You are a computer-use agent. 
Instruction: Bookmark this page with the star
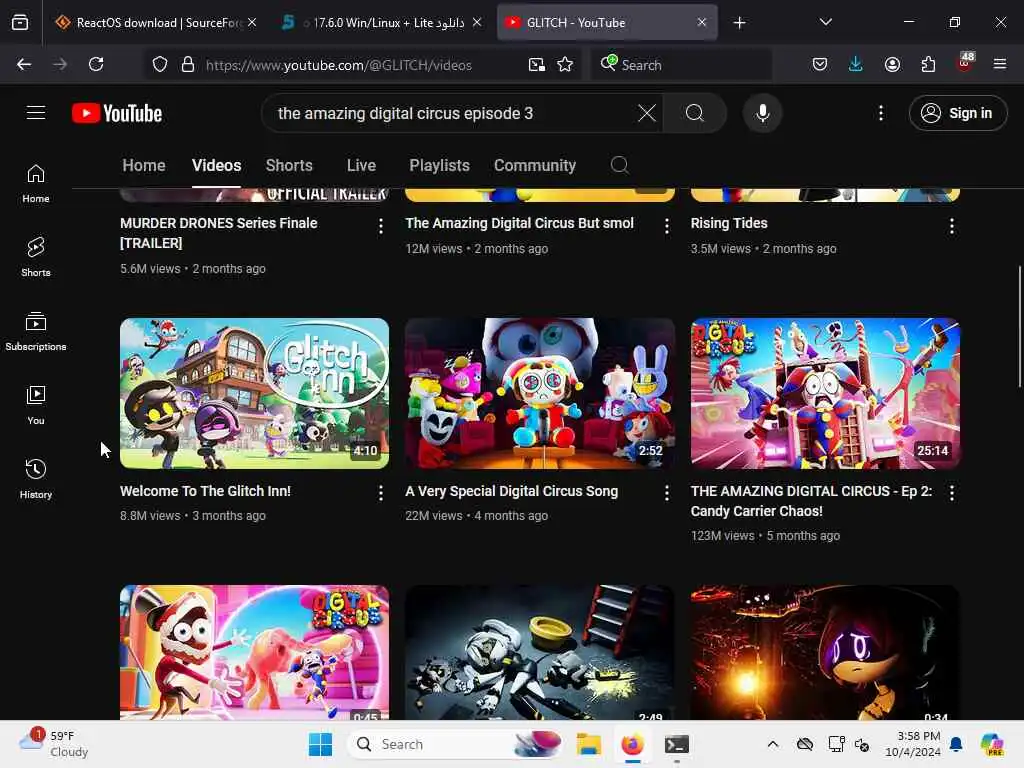565,65
